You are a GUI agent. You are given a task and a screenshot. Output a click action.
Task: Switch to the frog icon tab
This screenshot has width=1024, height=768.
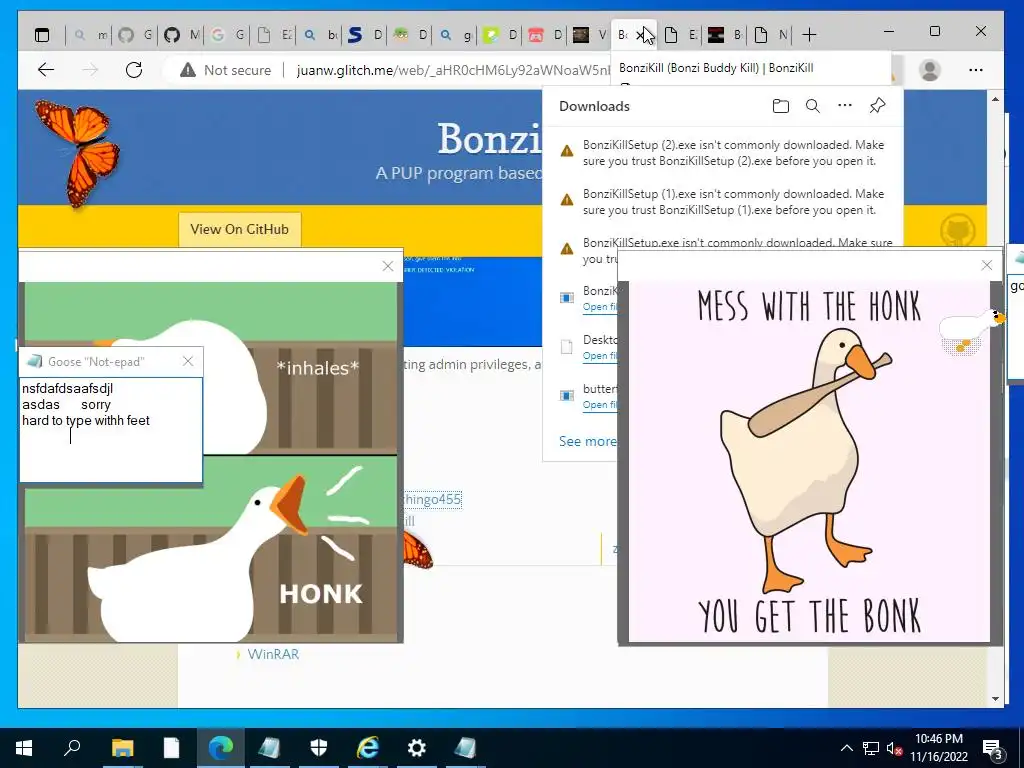410,35
